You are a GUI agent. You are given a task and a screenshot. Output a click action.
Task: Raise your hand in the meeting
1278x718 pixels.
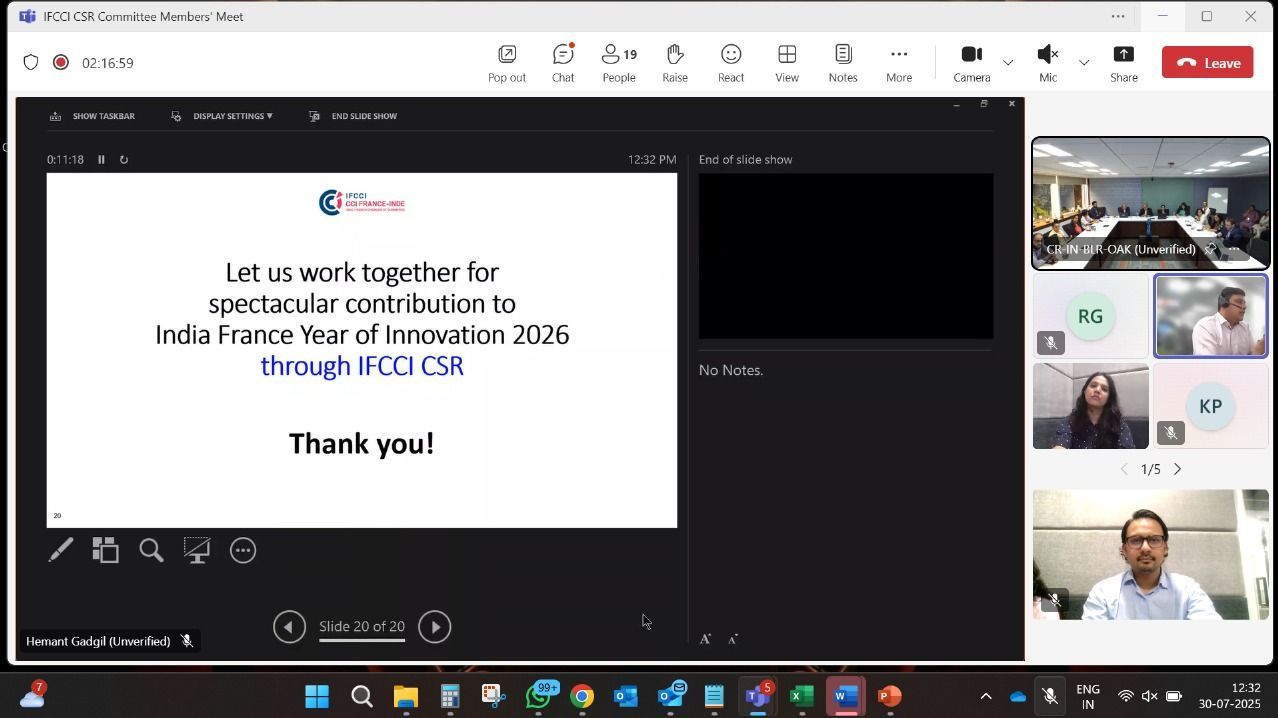[x=675, y=63]
